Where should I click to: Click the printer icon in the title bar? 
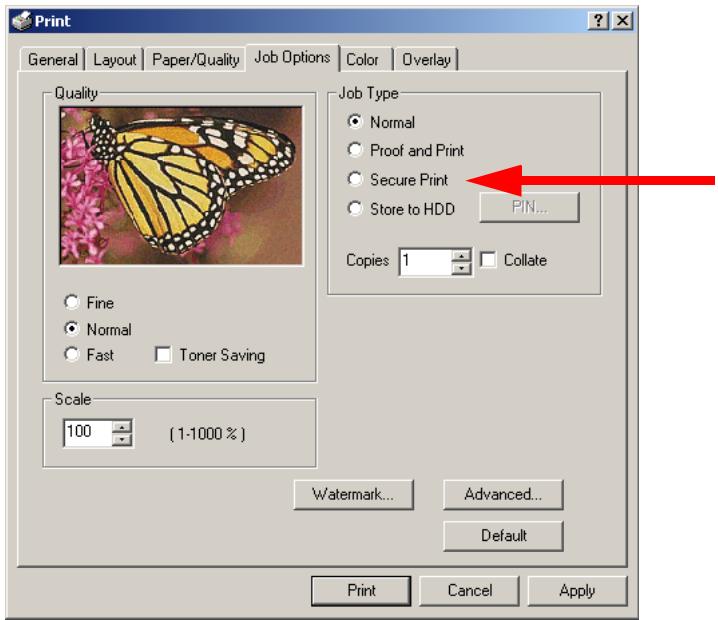21,21
